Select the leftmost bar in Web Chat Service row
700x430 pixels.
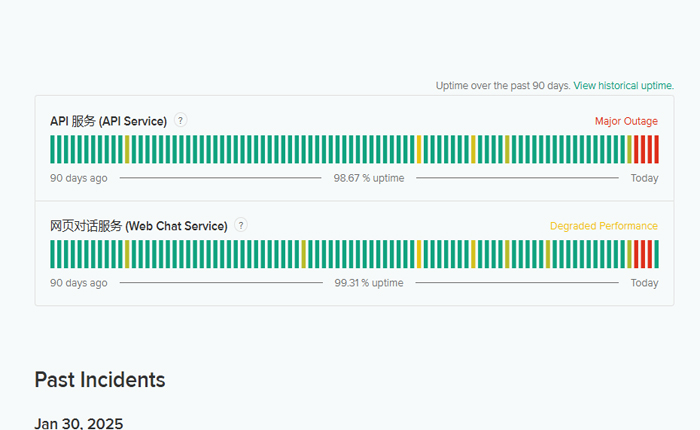53,254
